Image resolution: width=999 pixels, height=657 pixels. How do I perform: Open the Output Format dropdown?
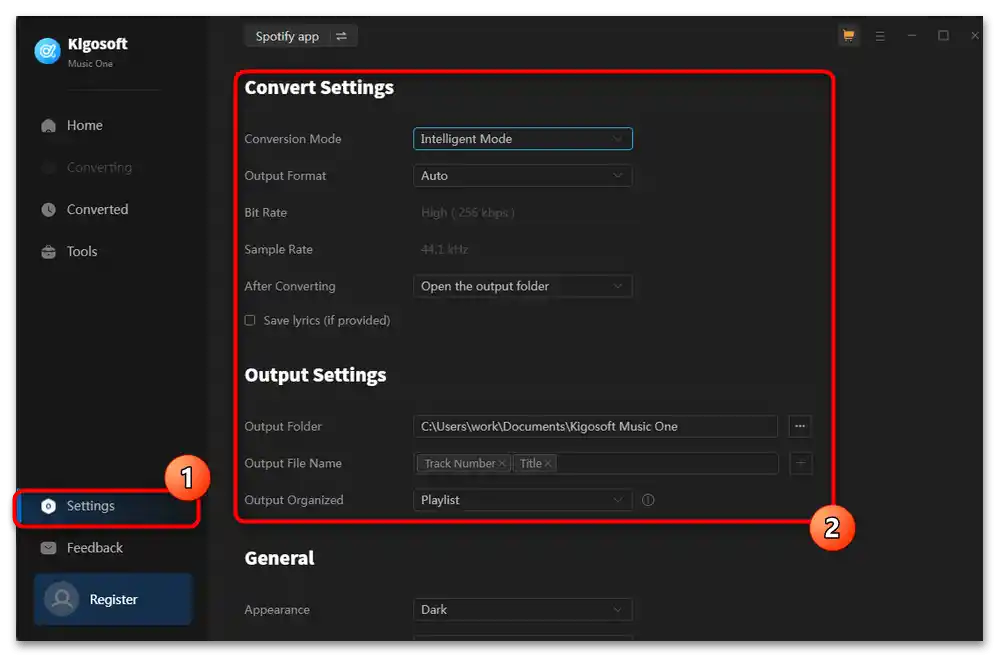click(x=522, y=176)
